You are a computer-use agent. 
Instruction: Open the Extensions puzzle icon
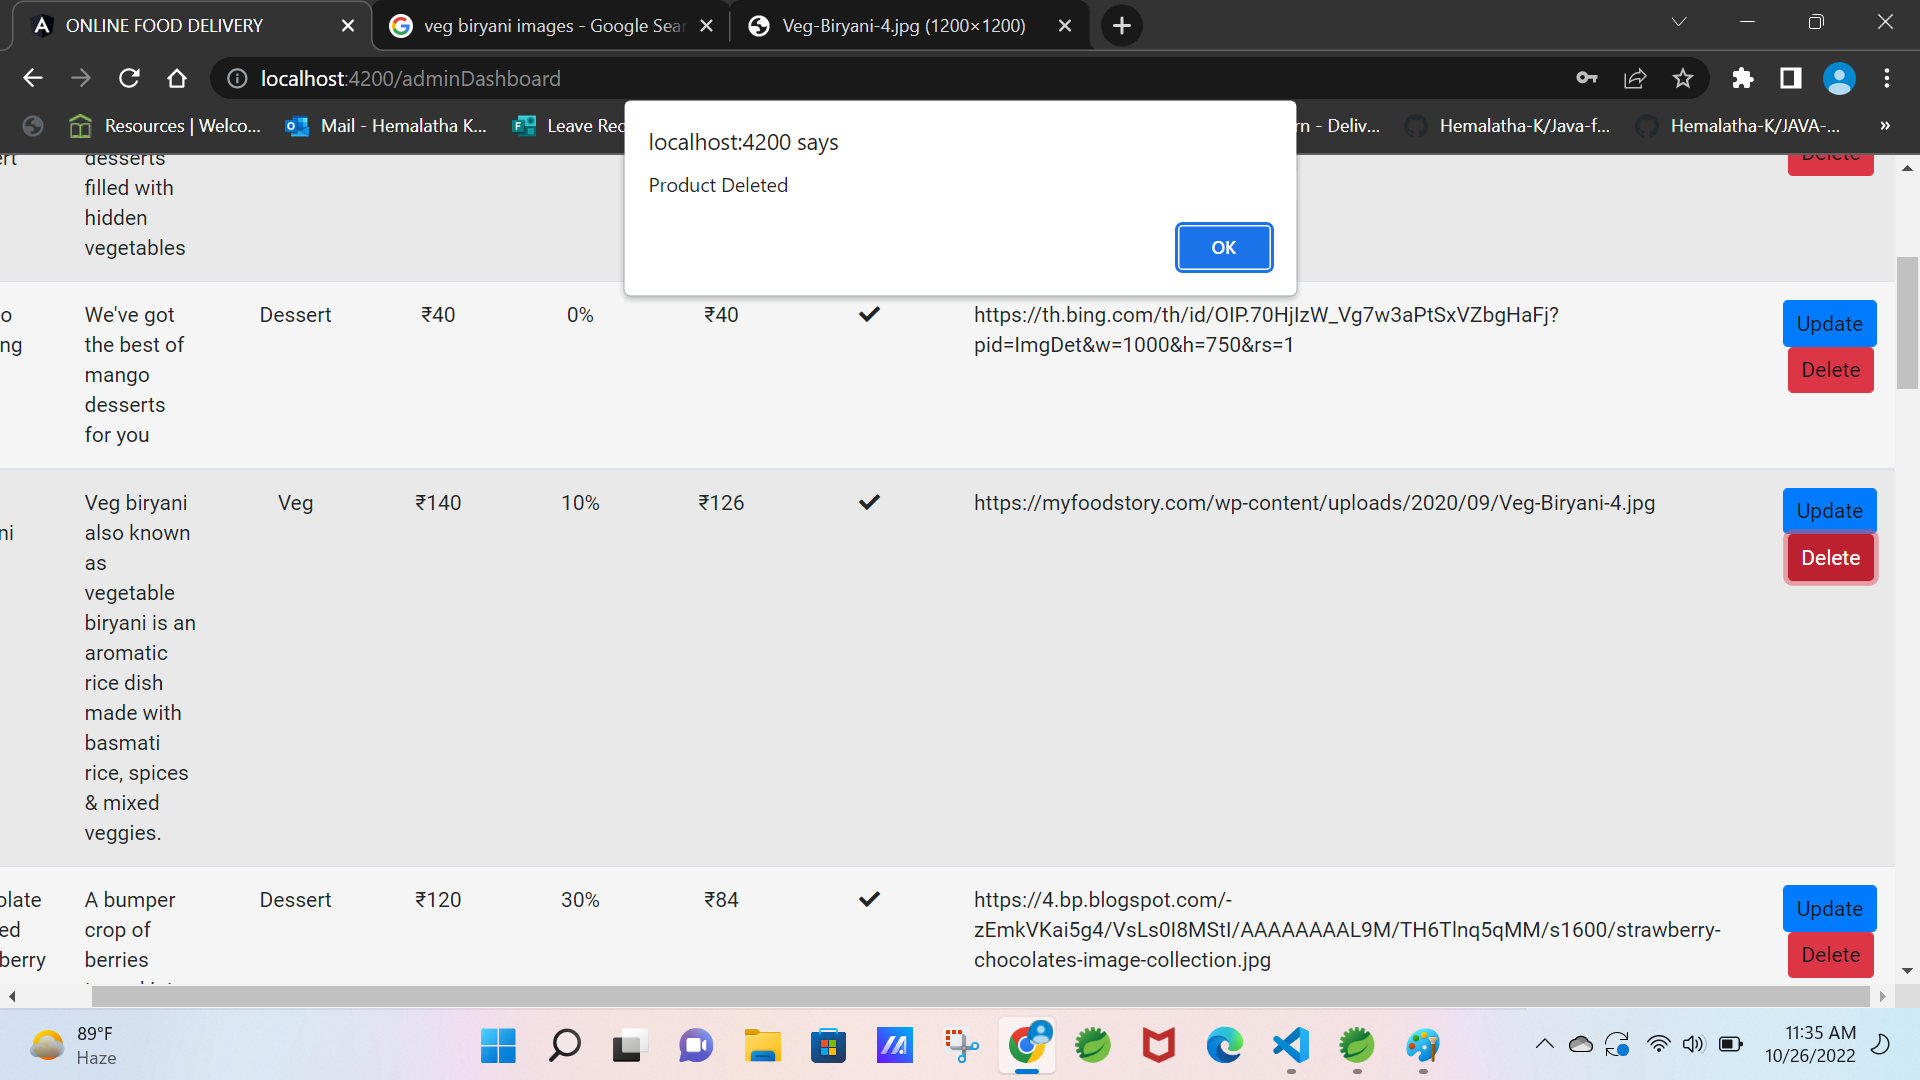point(1742,78)
